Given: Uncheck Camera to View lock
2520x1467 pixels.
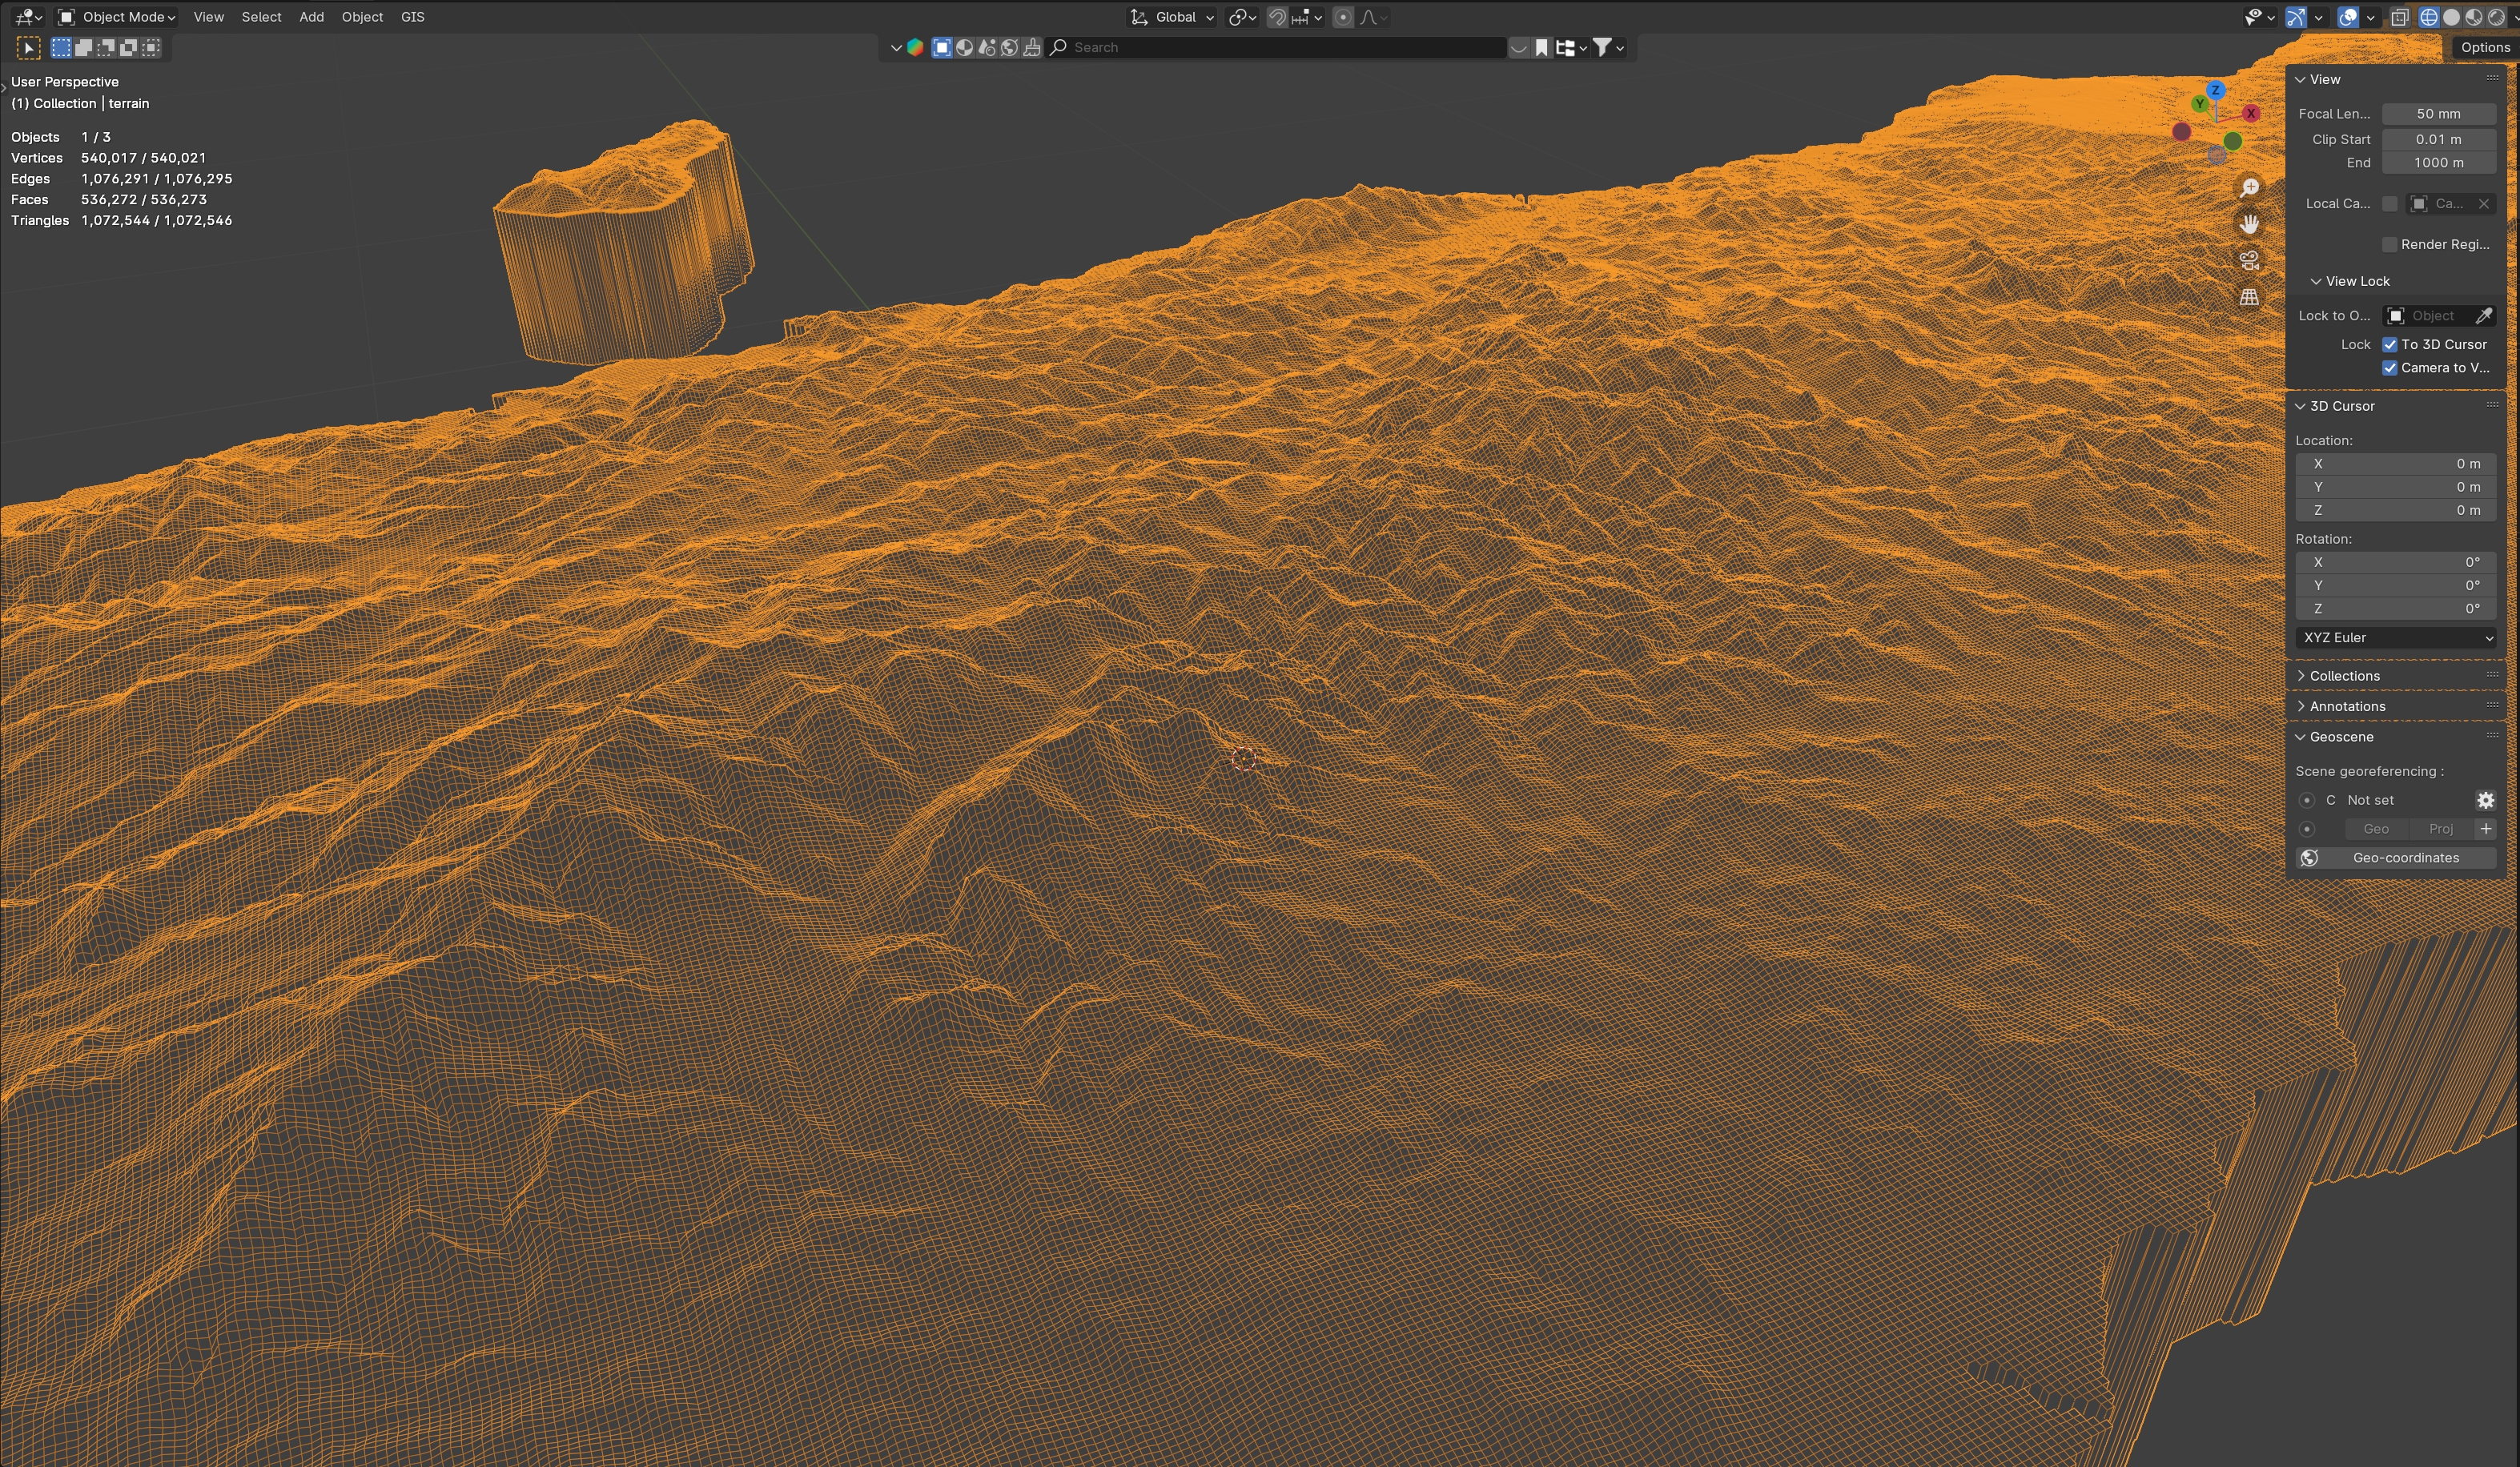Looking at the screenshot, I should (x=2390, y=368).
